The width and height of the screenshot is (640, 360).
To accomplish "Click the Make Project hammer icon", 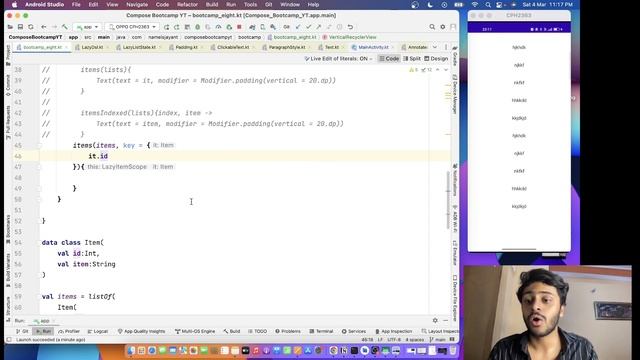I will pyautogui.click(x=65, y=27).
